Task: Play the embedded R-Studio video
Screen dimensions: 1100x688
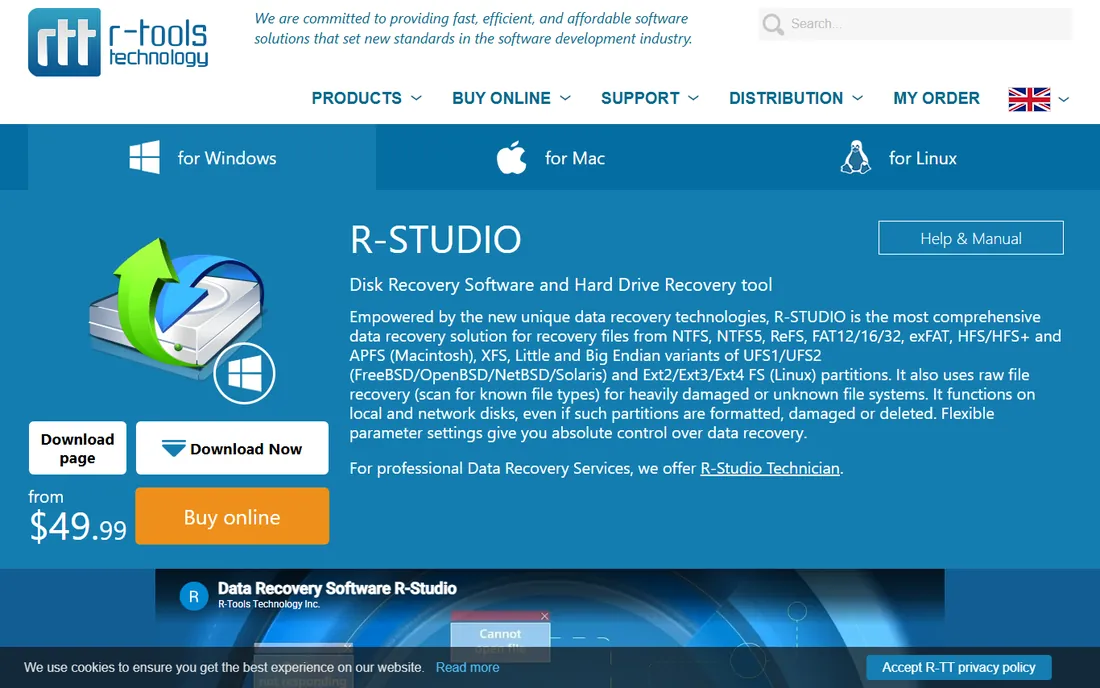Action: pyautogui.click(x=549, y=628)
